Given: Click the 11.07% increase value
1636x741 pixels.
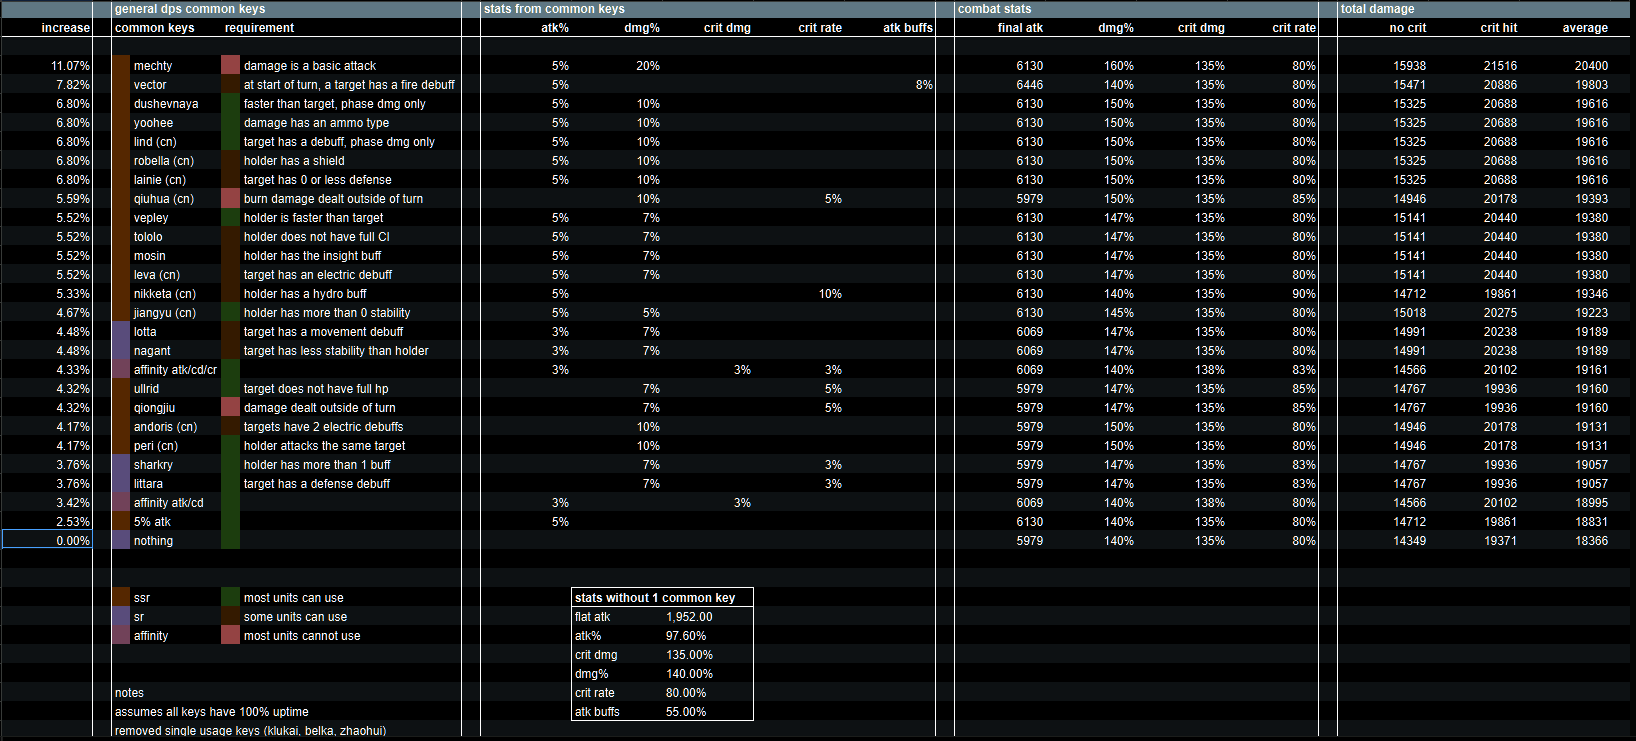Looking at the screenshot, I should [x=70, y=66].
